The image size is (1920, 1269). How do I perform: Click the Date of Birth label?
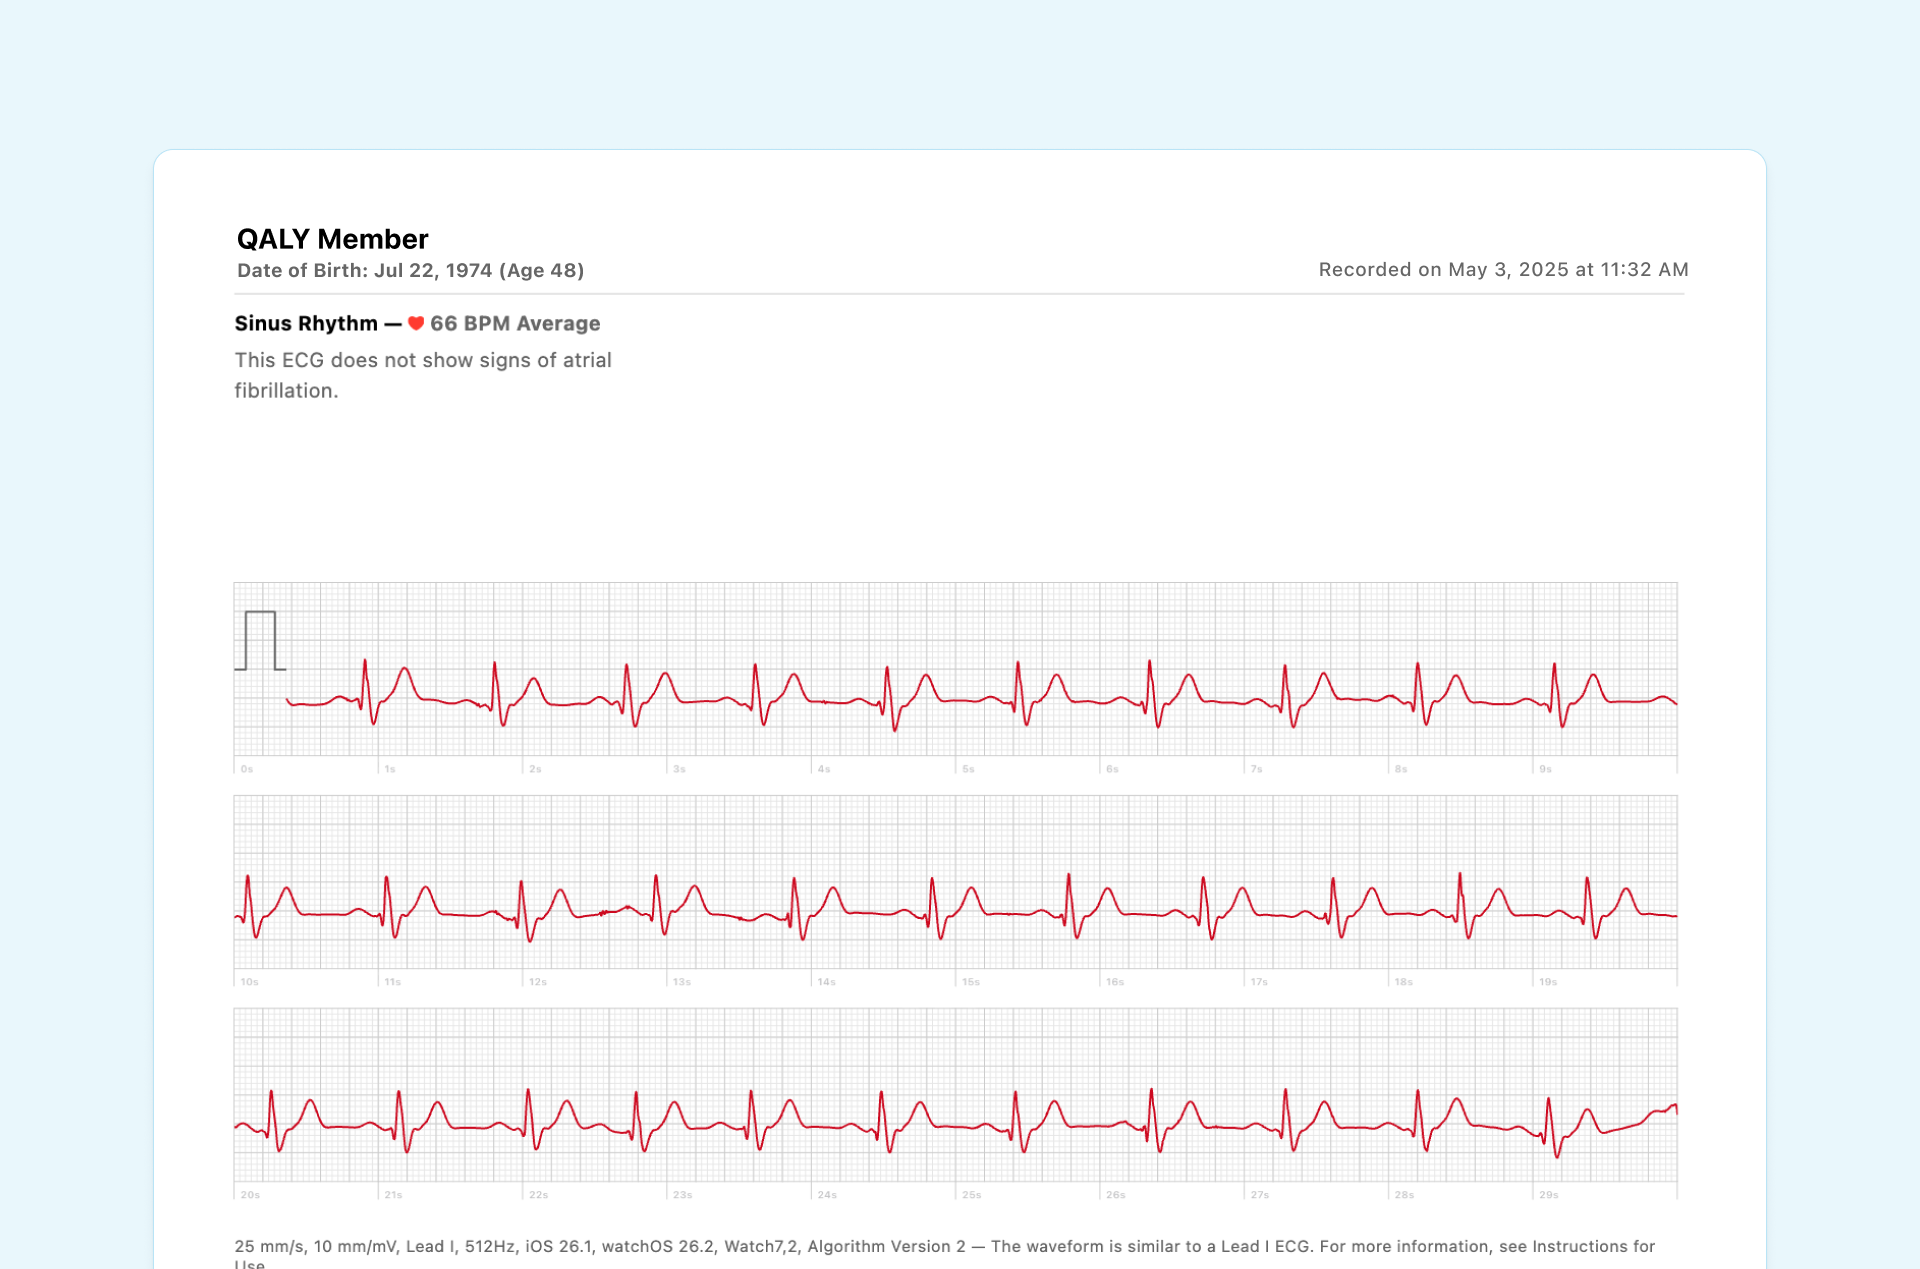pos(303,270)
